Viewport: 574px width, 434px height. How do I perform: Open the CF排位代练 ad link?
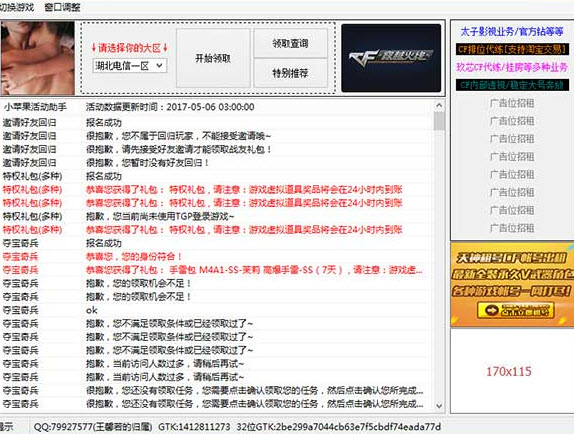[512, 49]
